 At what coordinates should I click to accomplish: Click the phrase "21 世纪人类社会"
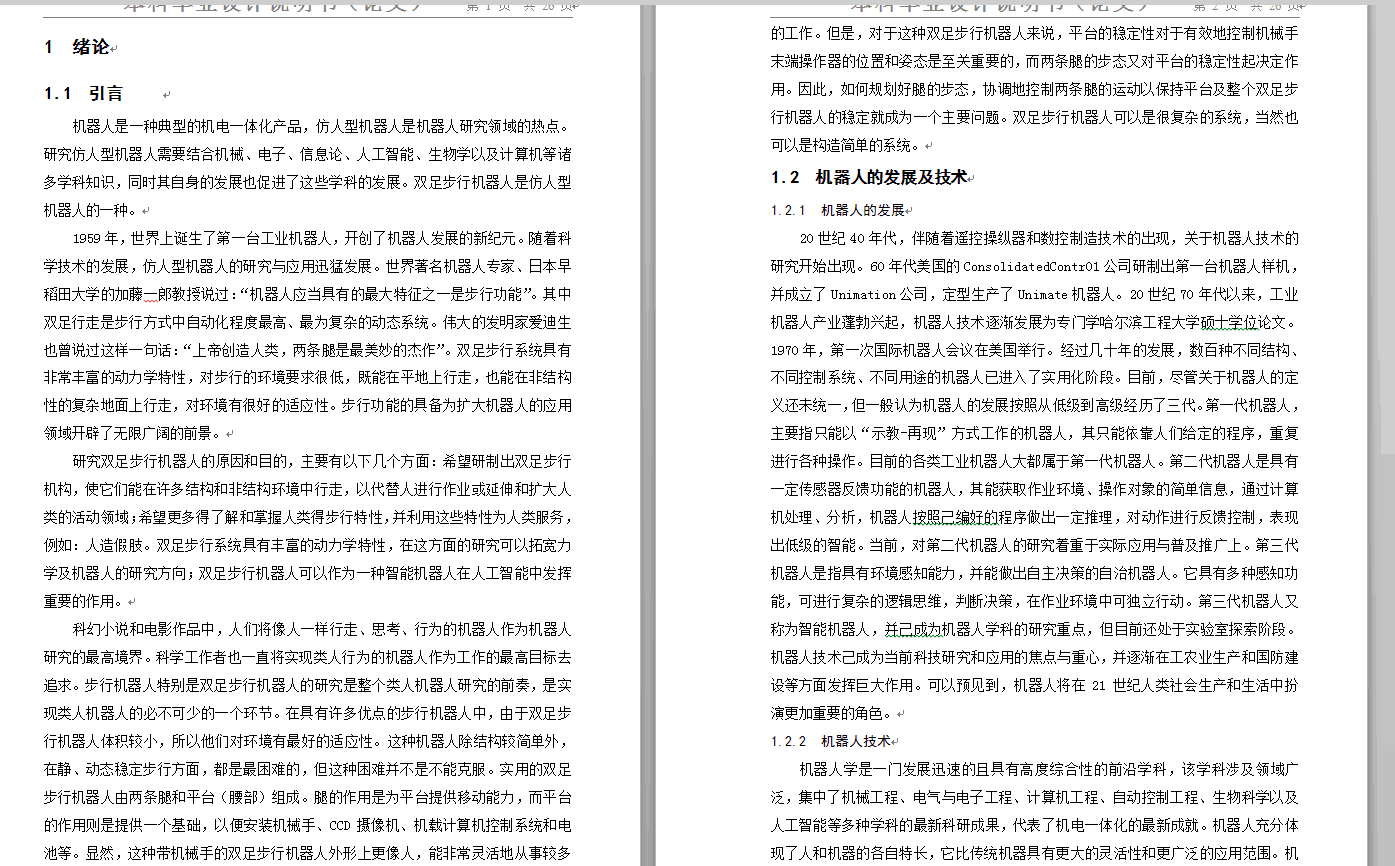1150,686
